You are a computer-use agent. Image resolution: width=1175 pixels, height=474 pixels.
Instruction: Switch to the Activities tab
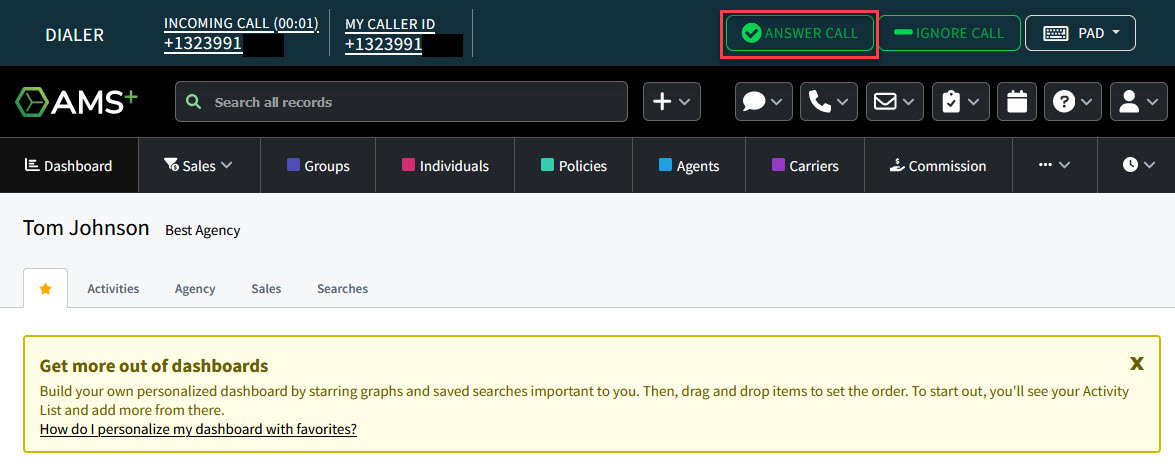click(113, 288)
